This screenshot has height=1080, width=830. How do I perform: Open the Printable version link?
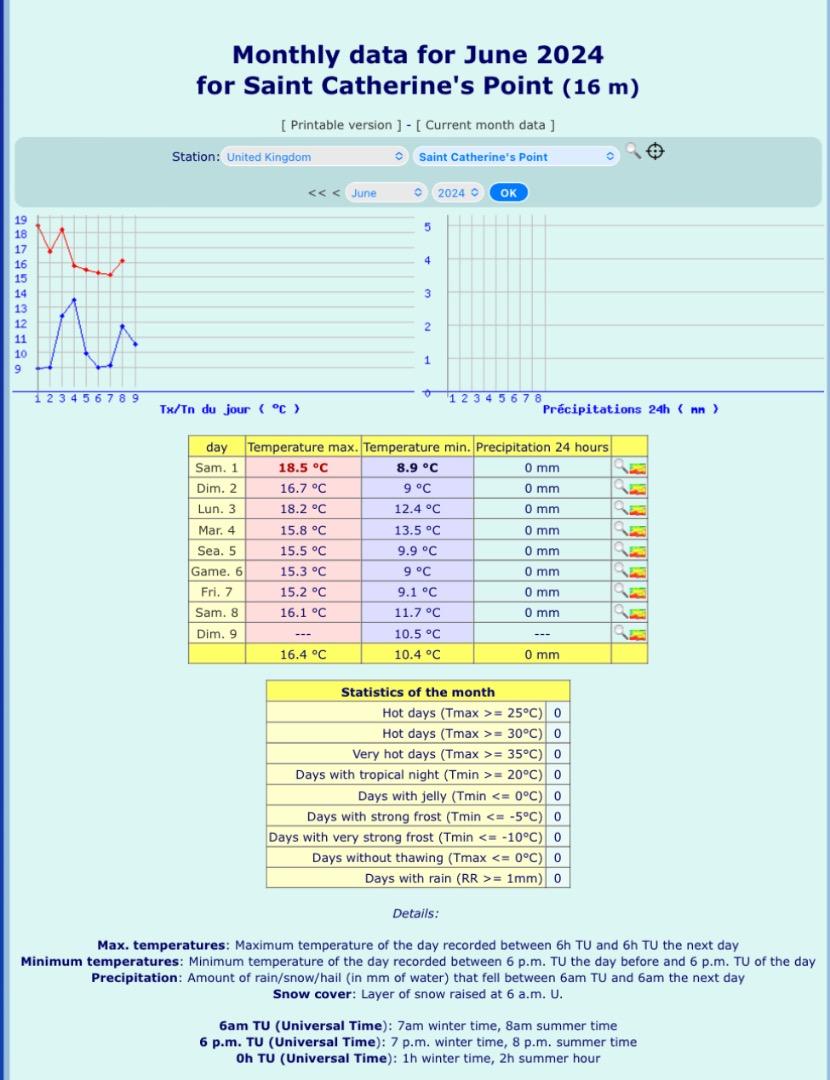pos(341,125)
